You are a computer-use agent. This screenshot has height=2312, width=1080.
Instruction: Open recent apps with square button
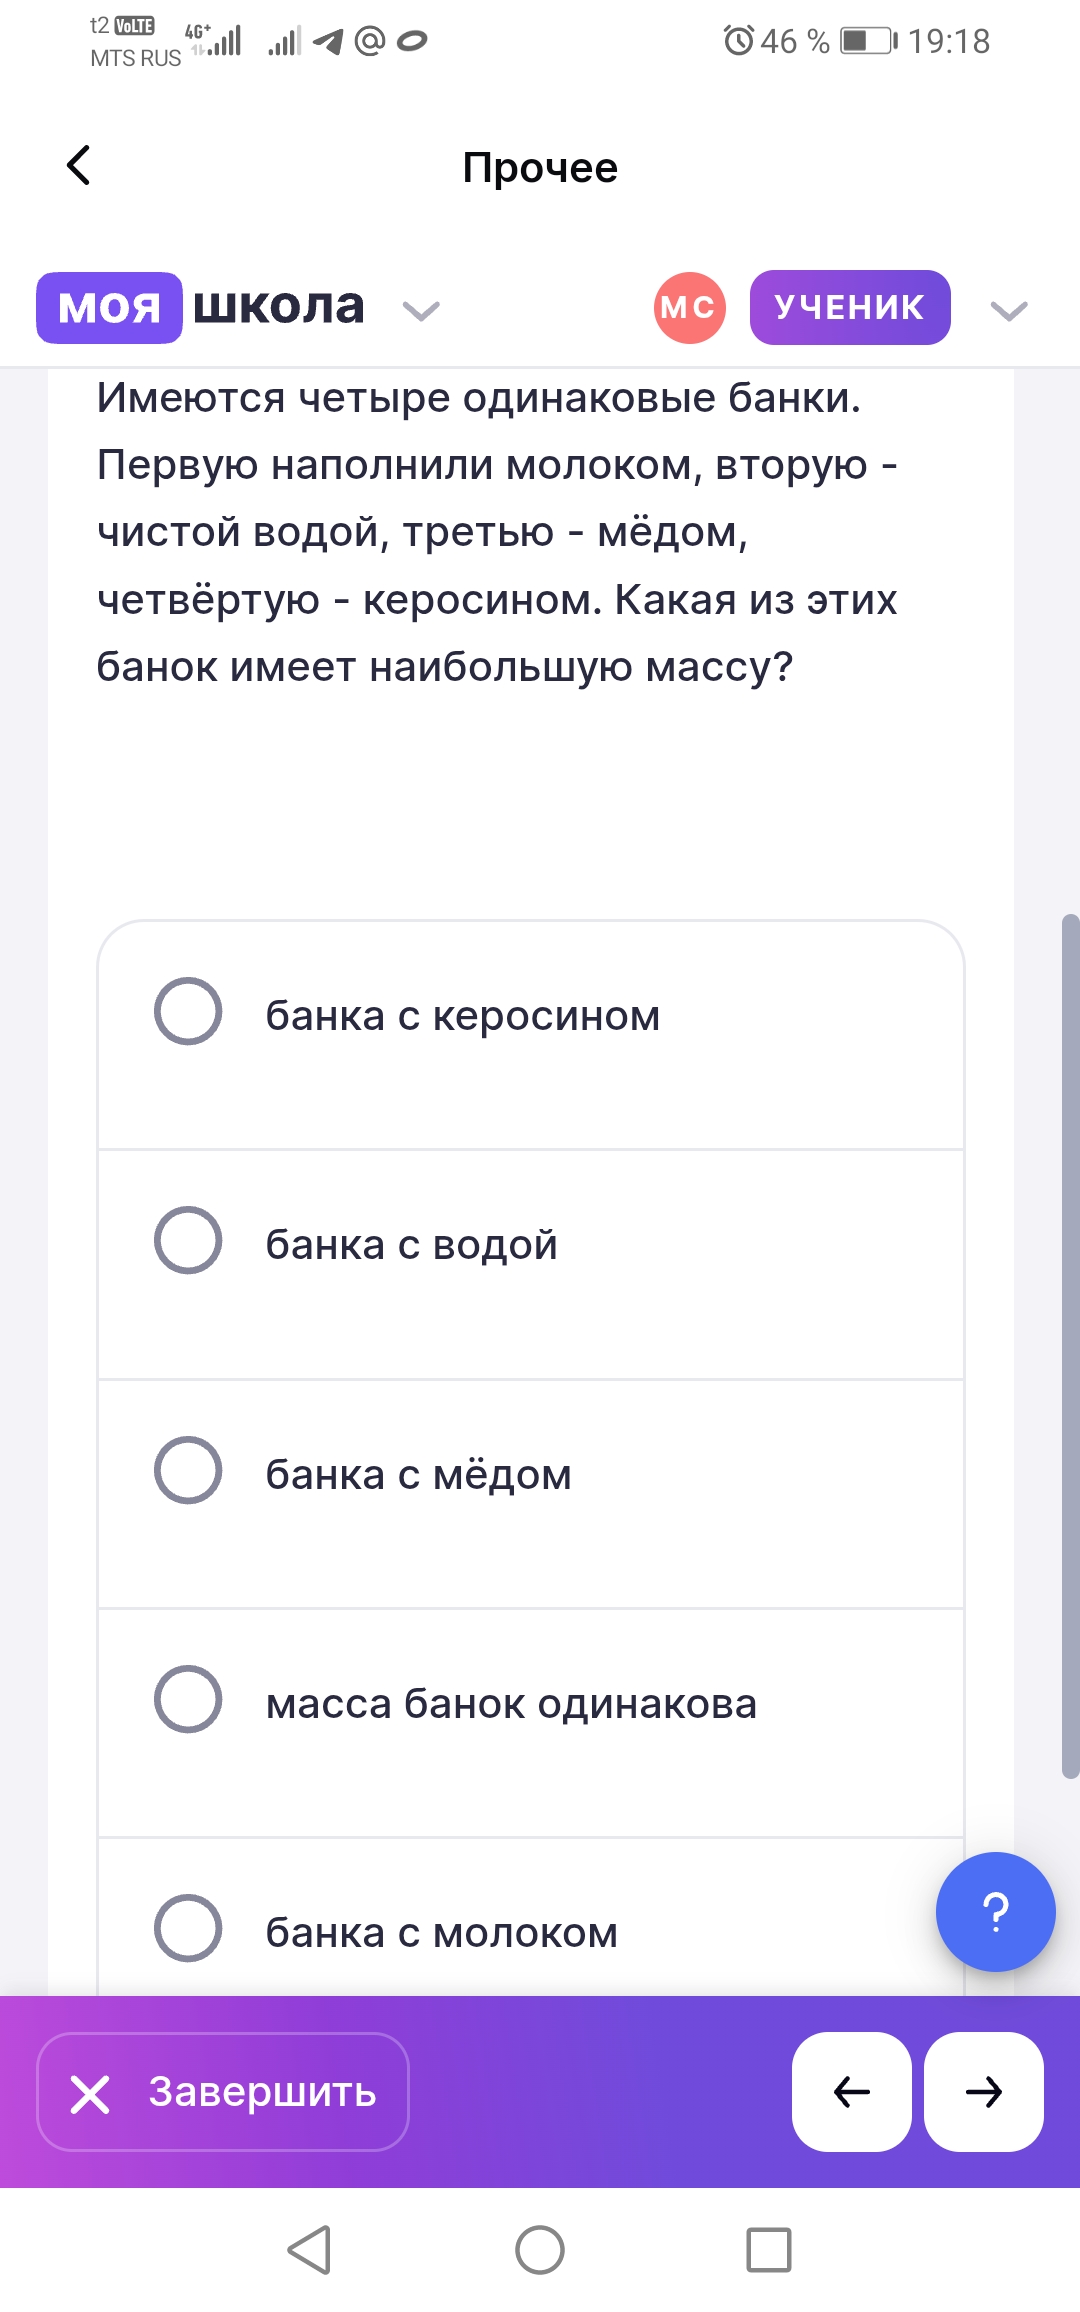click(x=768, y=2250)
